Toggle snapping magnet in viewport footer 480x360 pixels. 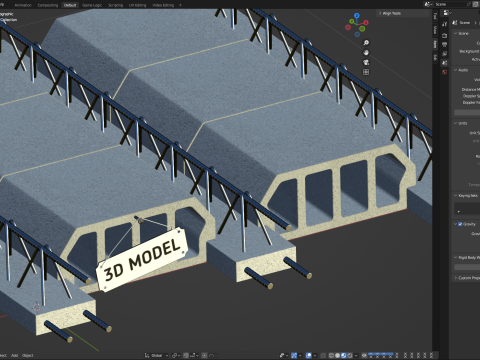pos(186,355)
